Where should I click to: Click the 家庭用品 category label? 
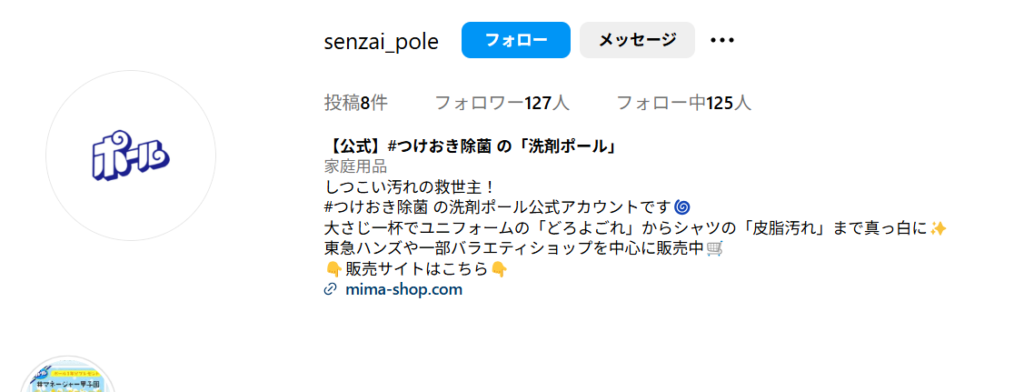(356, 167)
